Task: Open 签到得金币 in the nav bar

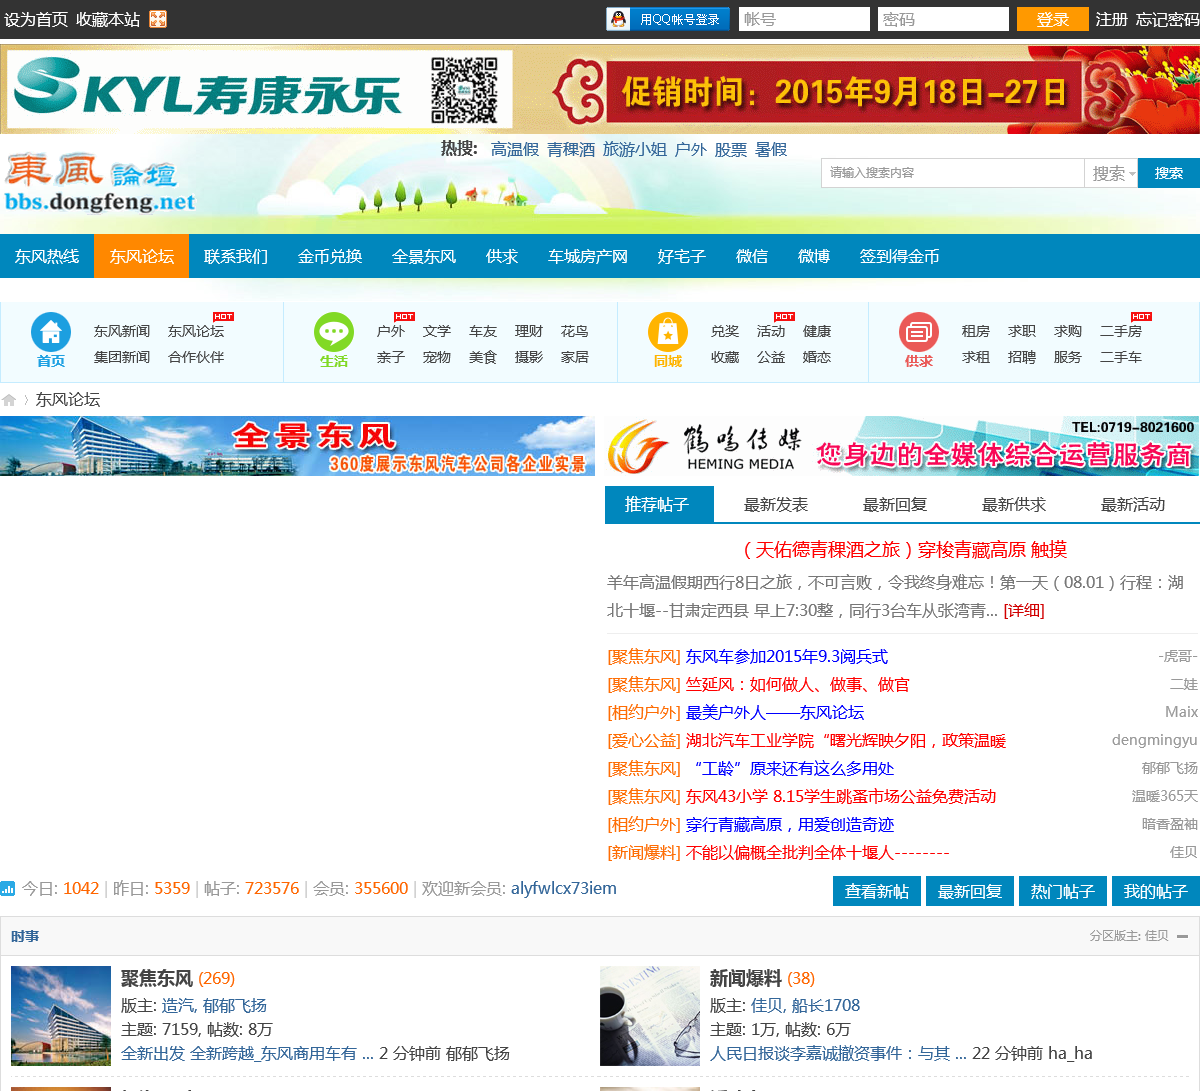Action: tap(899, 256)
